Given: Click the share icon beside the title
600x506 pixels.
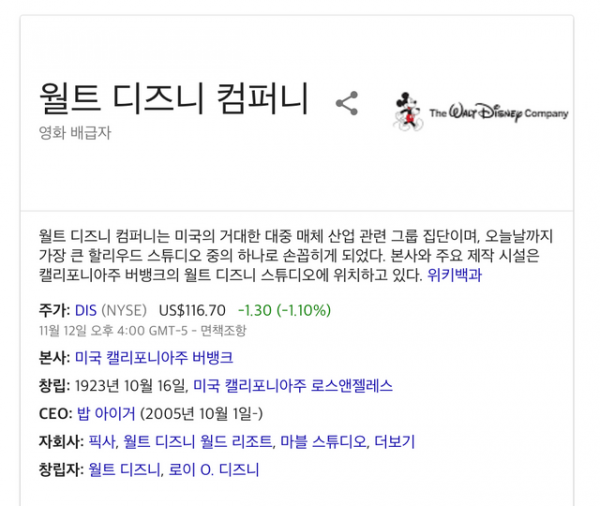Looking at the screenshot, I should 347,103.
